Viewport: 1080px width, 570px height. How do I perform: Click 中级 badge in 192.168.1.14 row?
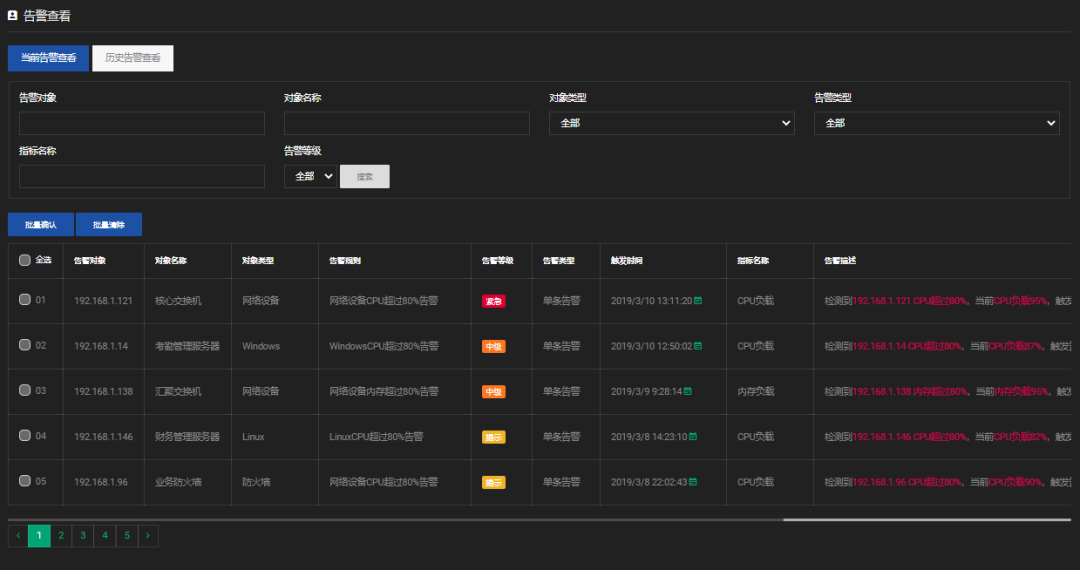click(x=493, y=346)
